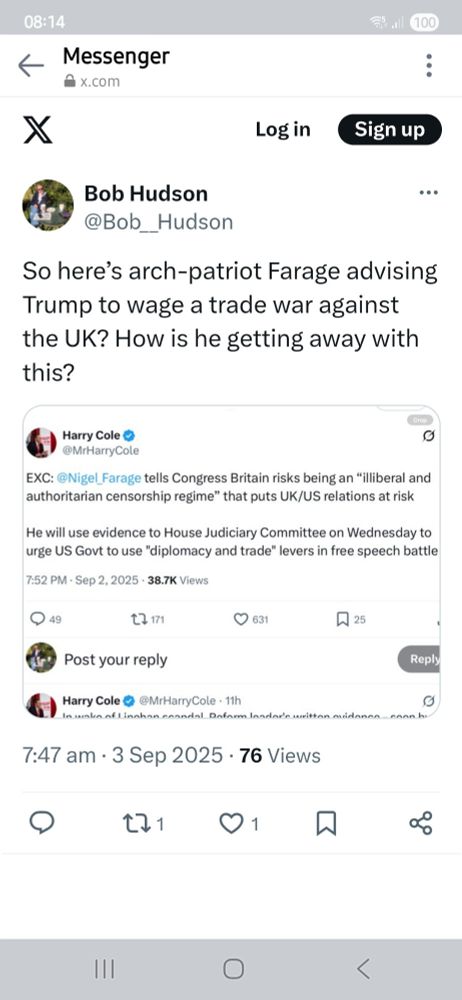The width and height of the screenshot is (462, 1000).
Task: Open the post options ellipsis menu
Action: 428,192
